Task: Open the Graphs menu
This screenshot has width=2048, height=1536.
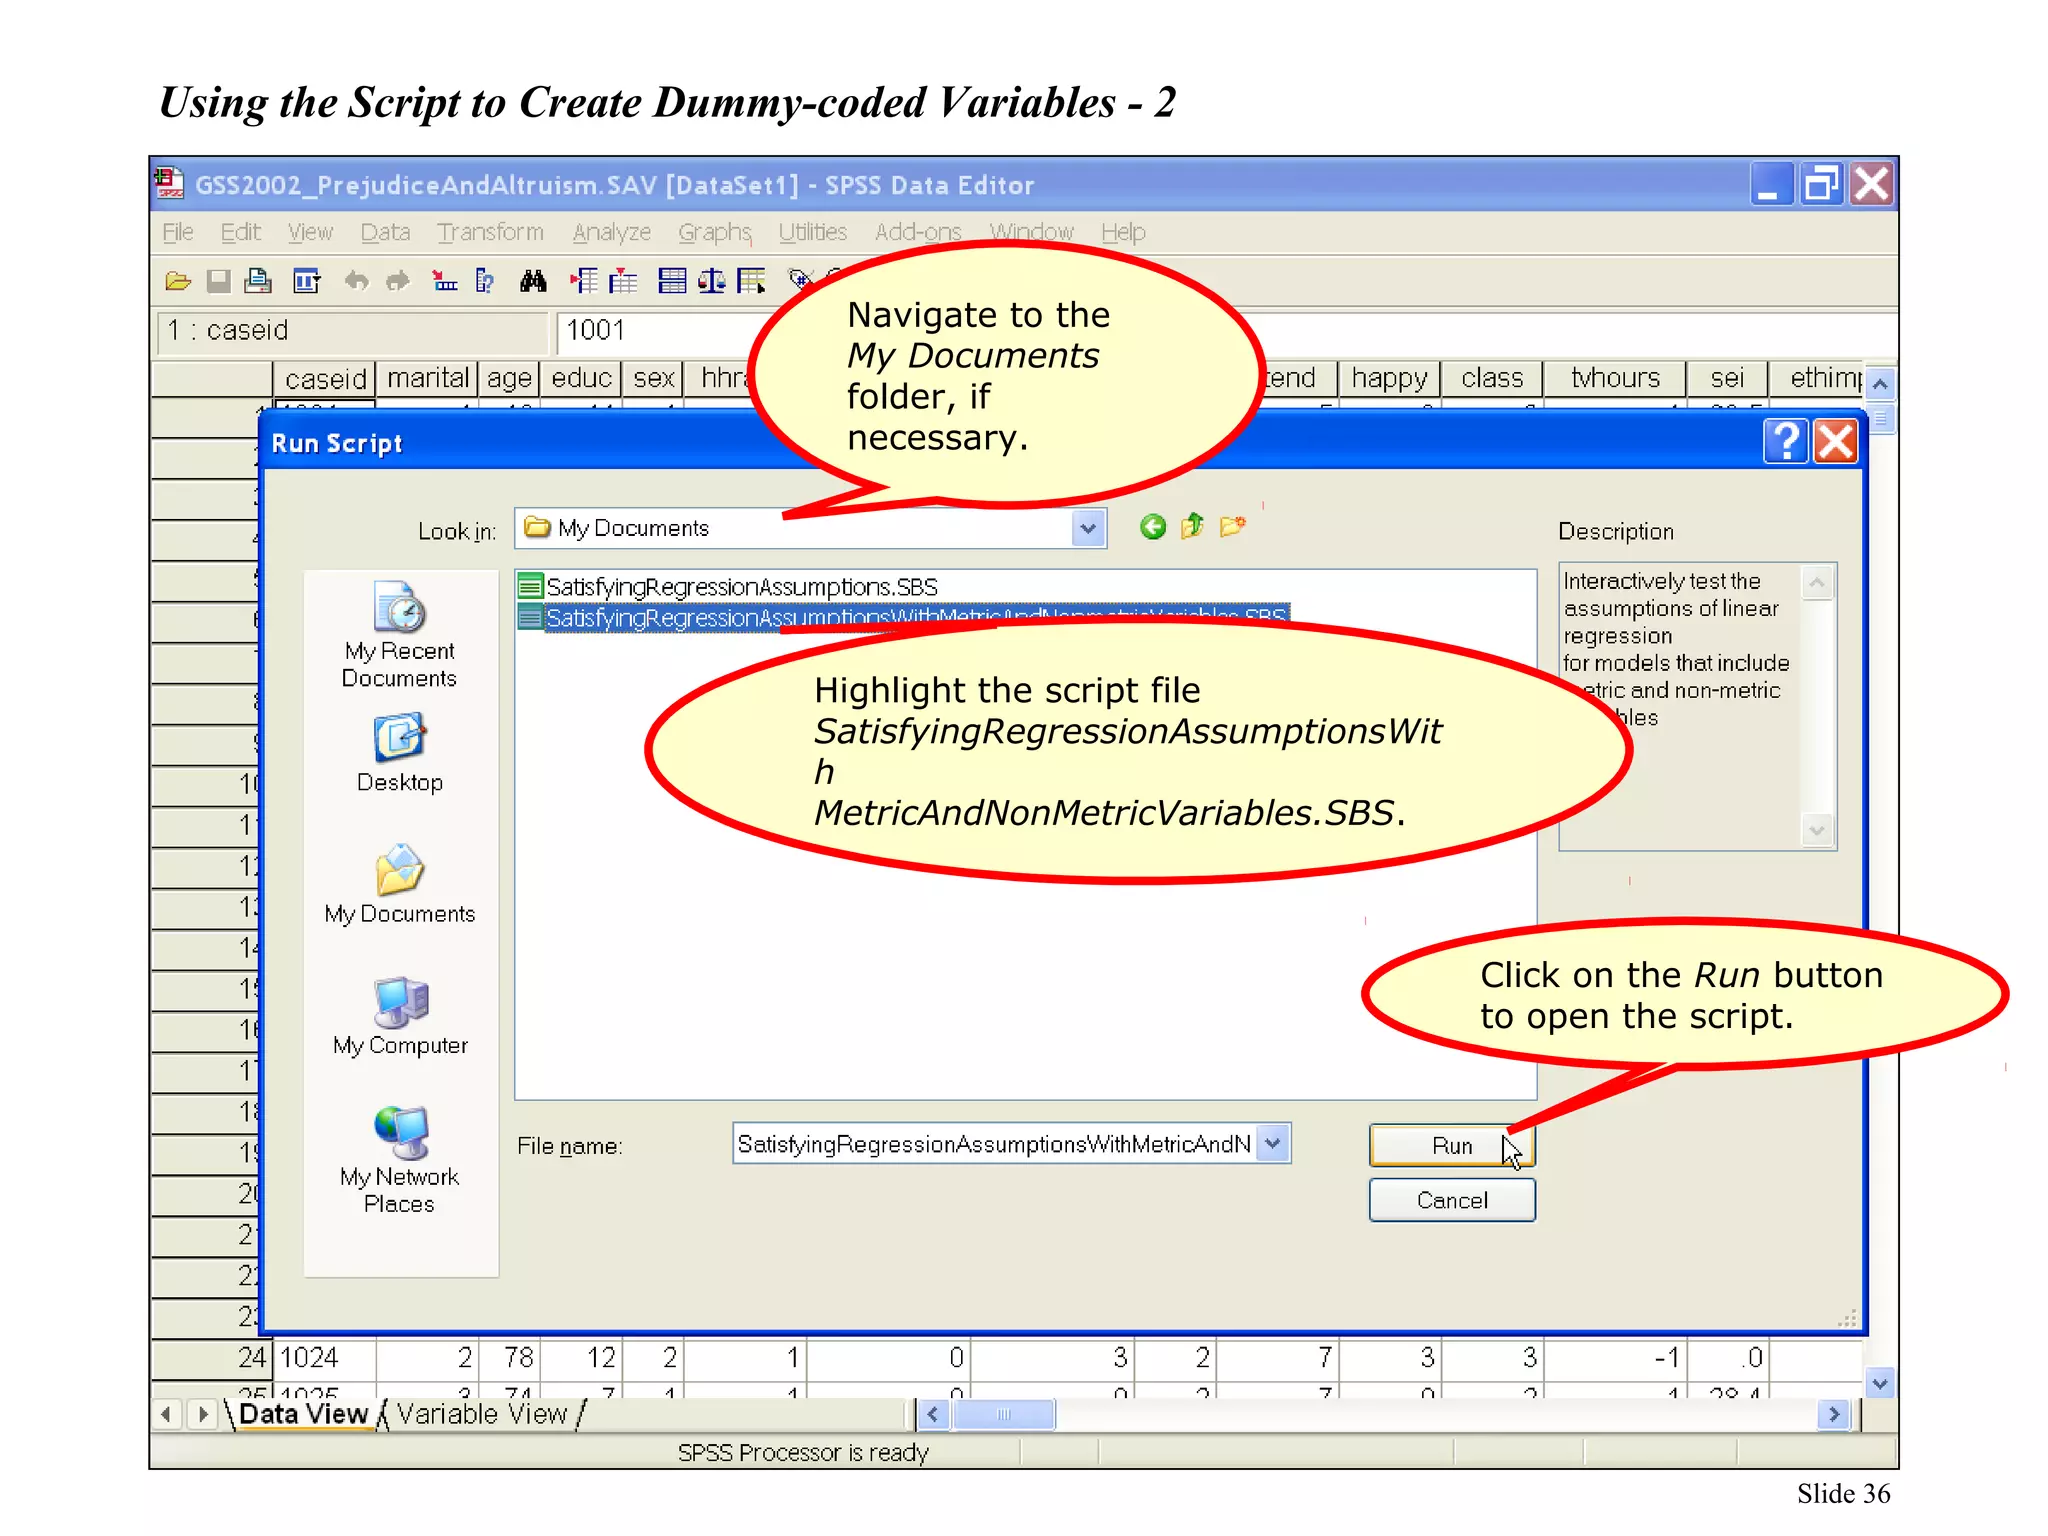Action: click(x=715, y=232)
